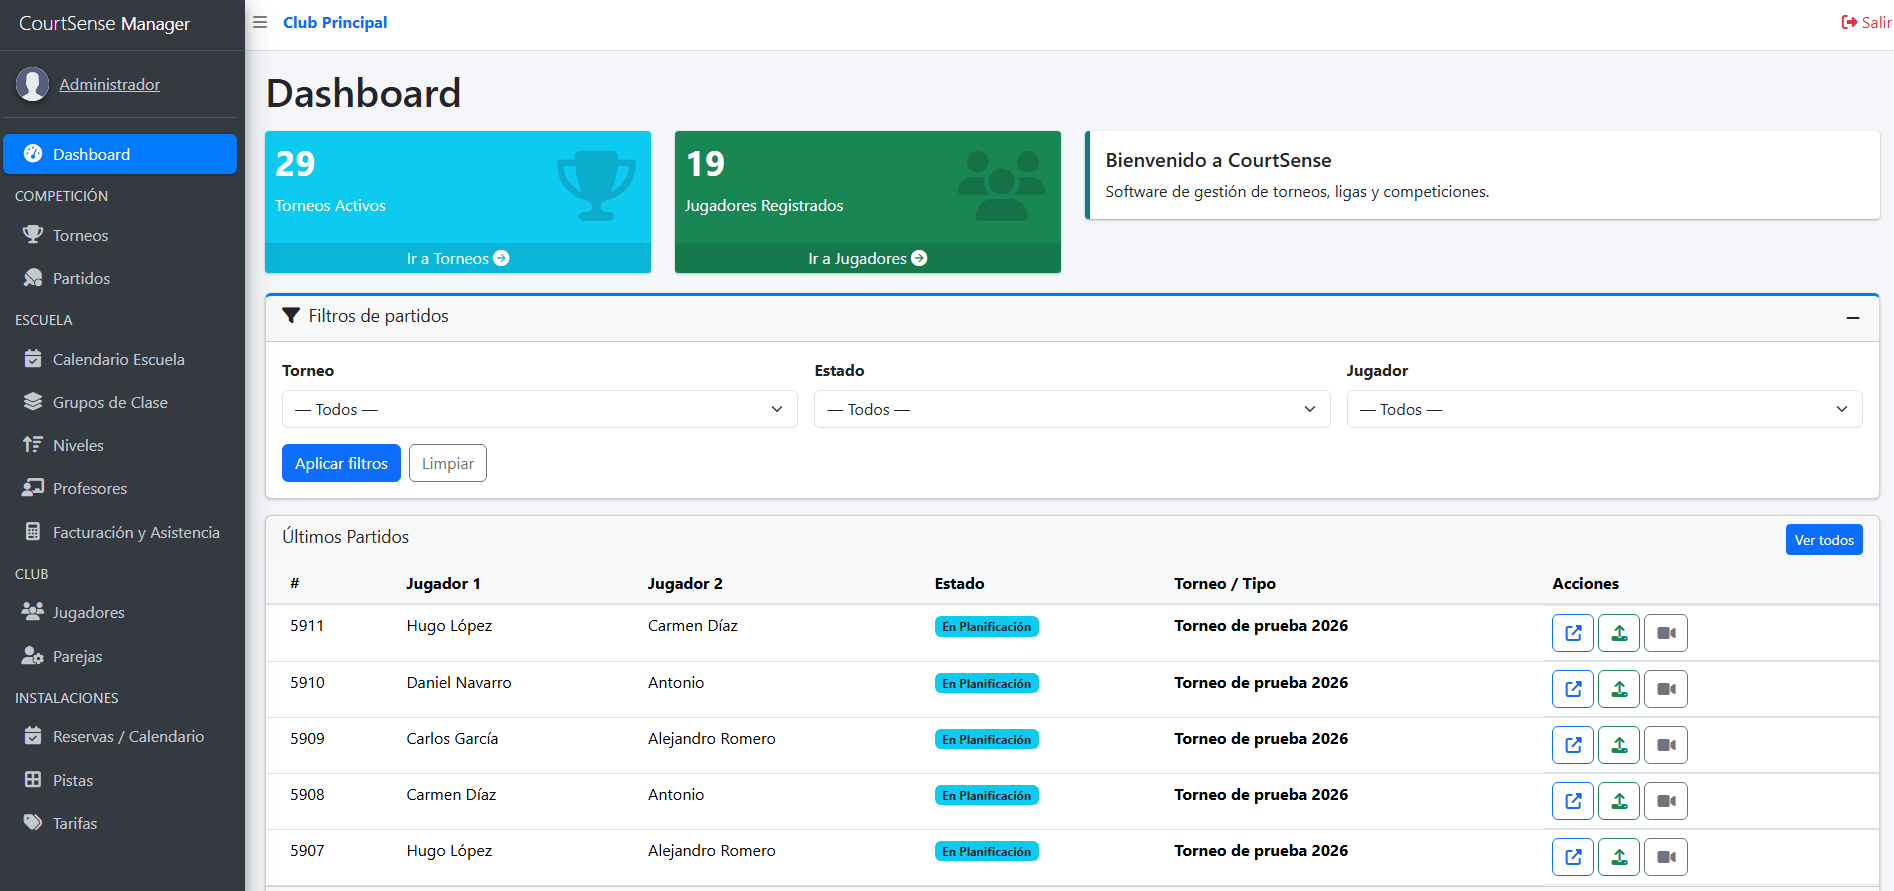Click the video camera icon for match 5911

coord(1666,633)
